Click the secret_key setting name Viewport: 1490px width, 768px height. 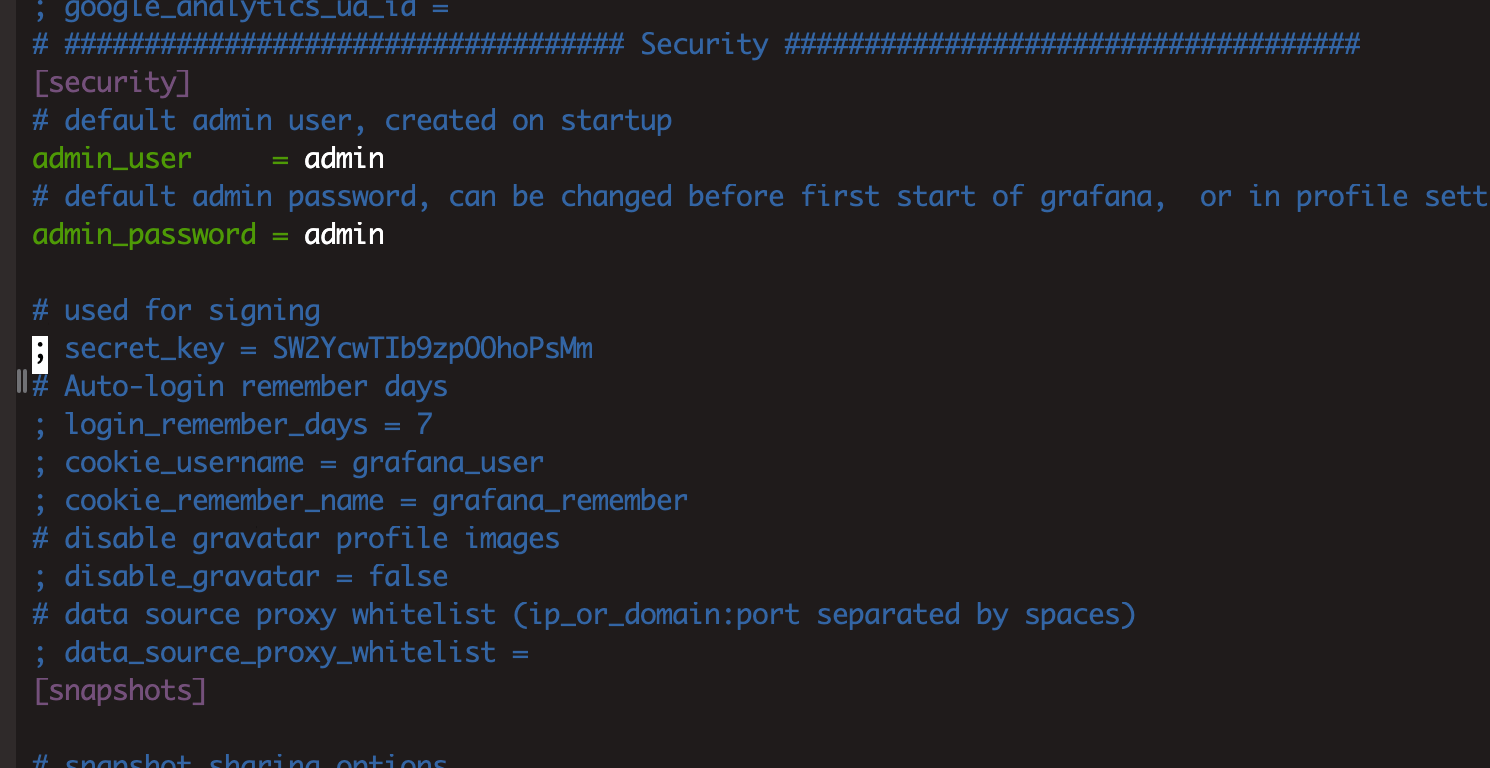[144, 348]
